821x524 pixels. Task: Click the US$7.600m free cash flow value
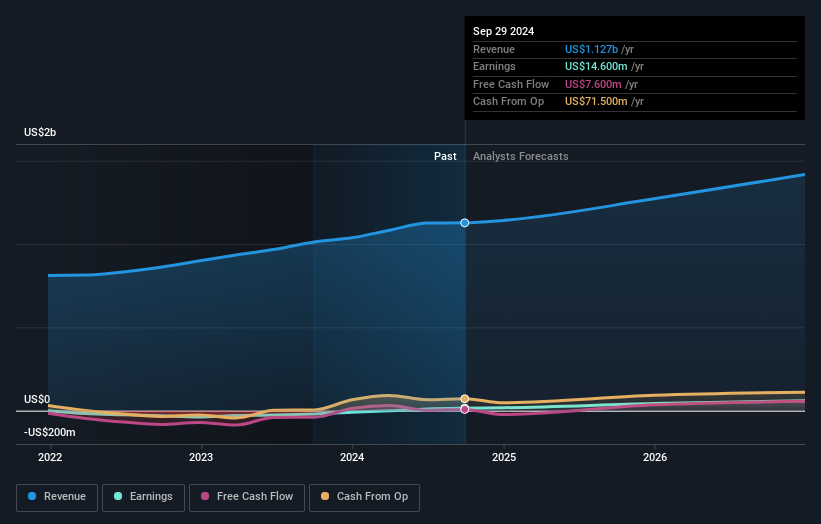click(x=593, y=84)
